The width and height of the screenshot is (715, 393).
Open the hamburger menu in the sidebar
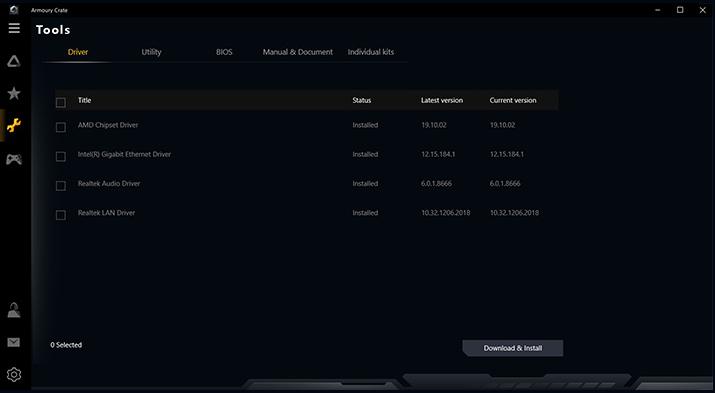tap(14, 28)
